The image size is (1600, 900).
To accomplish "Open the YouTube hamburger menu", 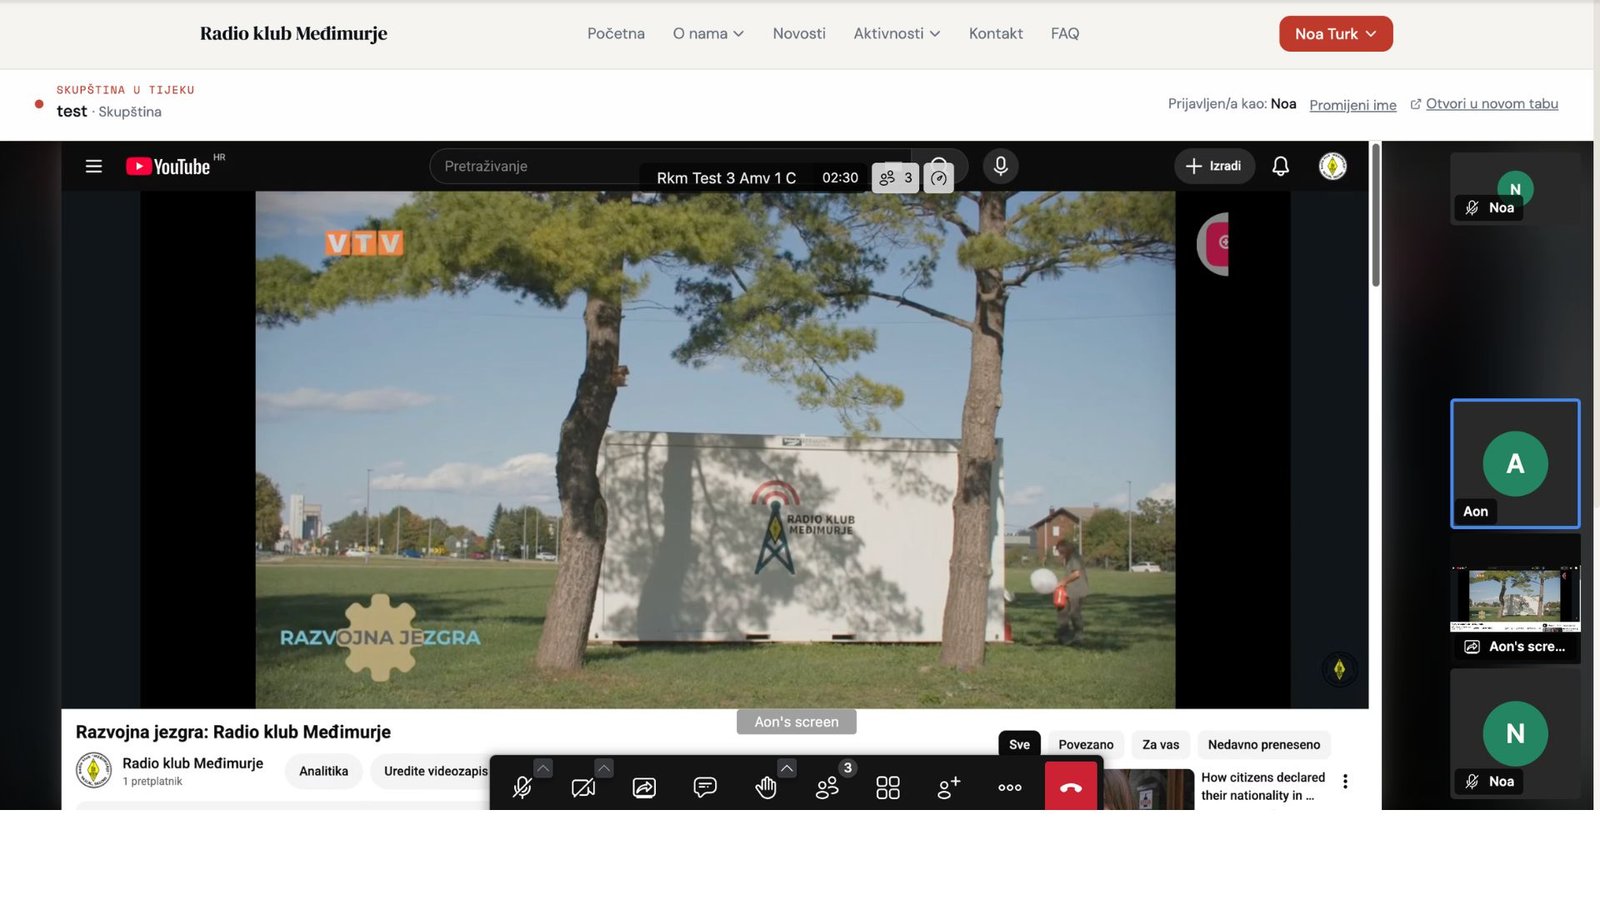I will tap(94, 166).
